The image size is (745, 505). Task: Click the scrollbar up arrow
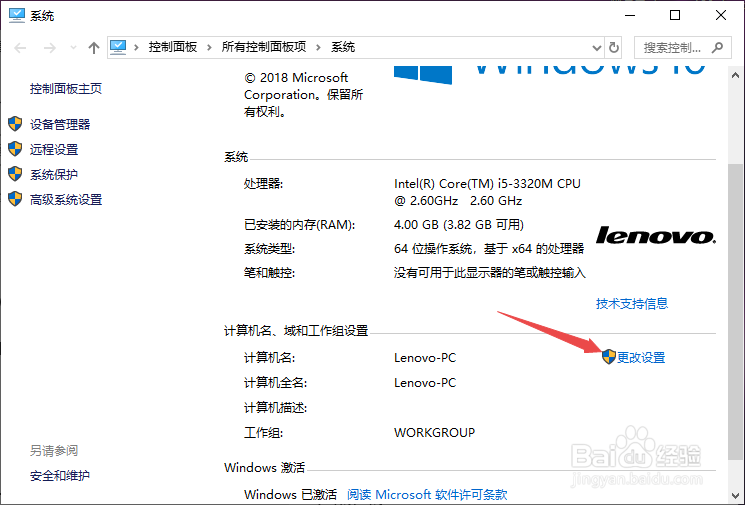735,75
